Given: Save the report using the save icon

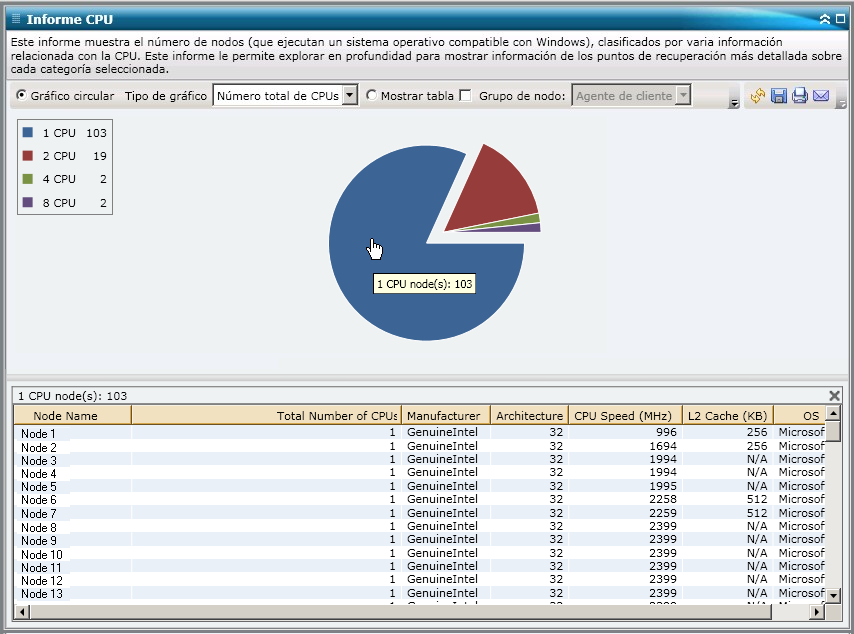Looking at the screenshot, I should point(778,96).
